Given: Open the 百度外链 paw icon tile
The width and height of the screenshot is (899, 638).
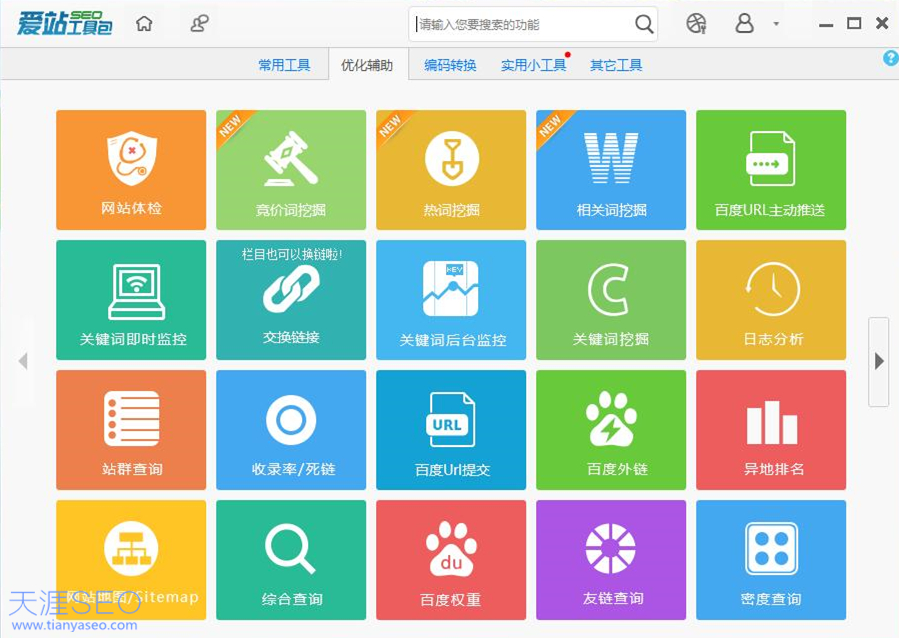Looking at the screenshot, I should [611, 430].
